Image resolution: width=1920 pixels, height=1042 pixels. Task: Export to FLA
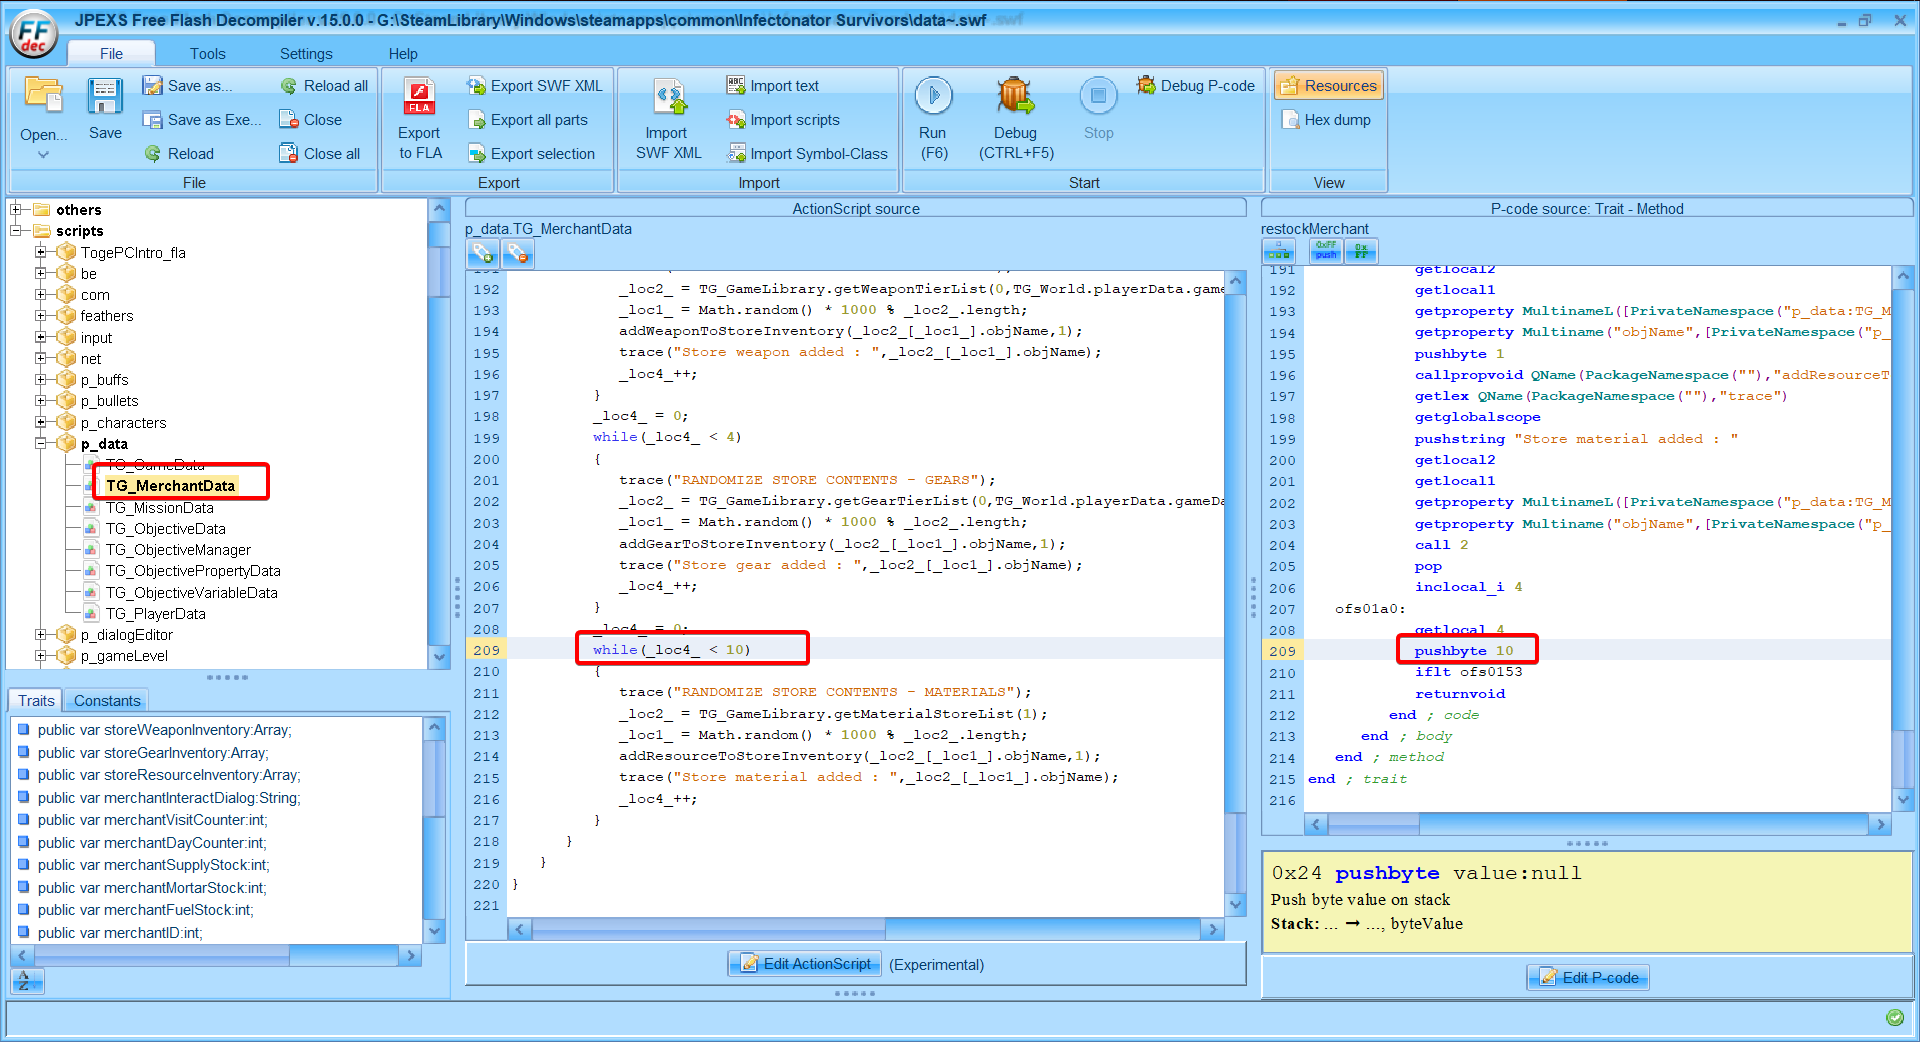pos(420,119)
